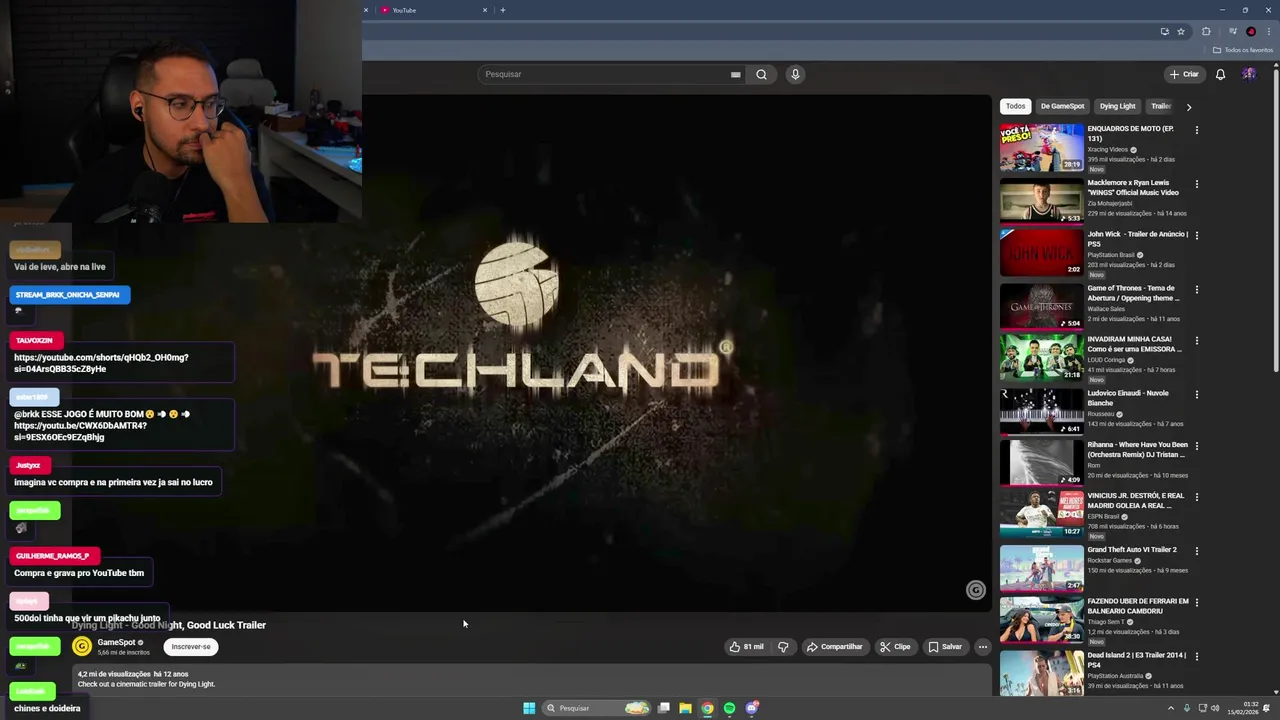This screenshot has width=1280, height=720.
Task: Open options menu for GTA VI Trailer 2
Action: pos(1196,551)
